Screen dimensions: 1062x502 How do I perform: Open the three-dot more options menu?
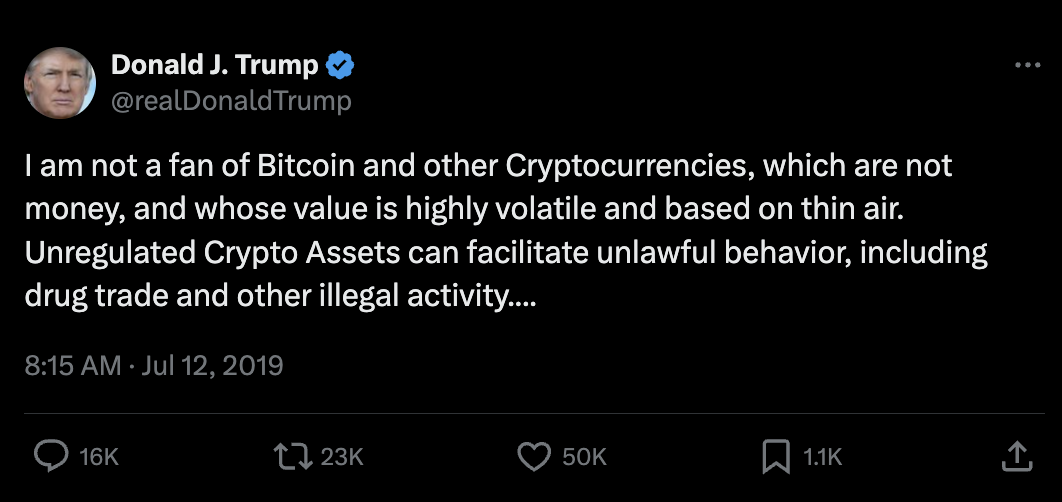(x=1027, y=65)
